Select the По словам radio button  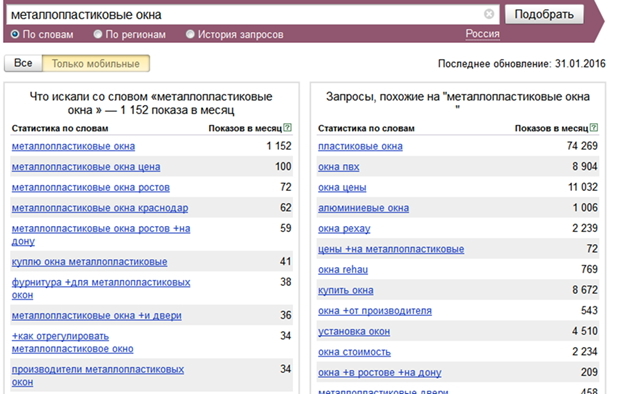[15, 35]
